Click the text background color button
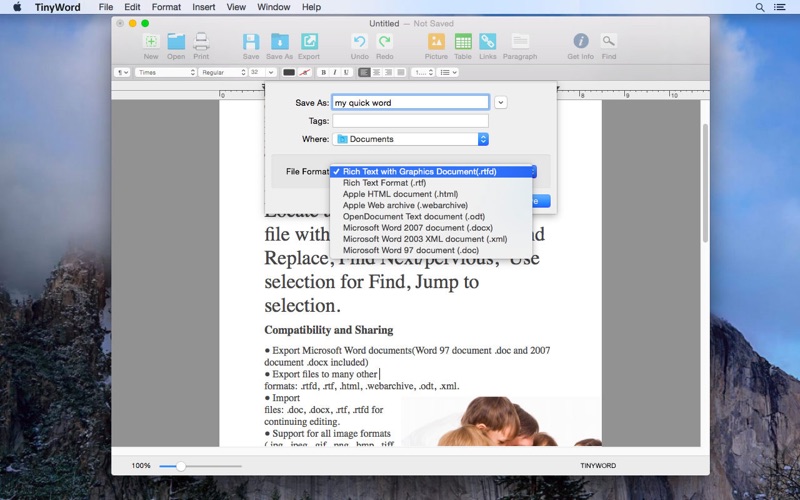800x500 pixels. point(305,72)
